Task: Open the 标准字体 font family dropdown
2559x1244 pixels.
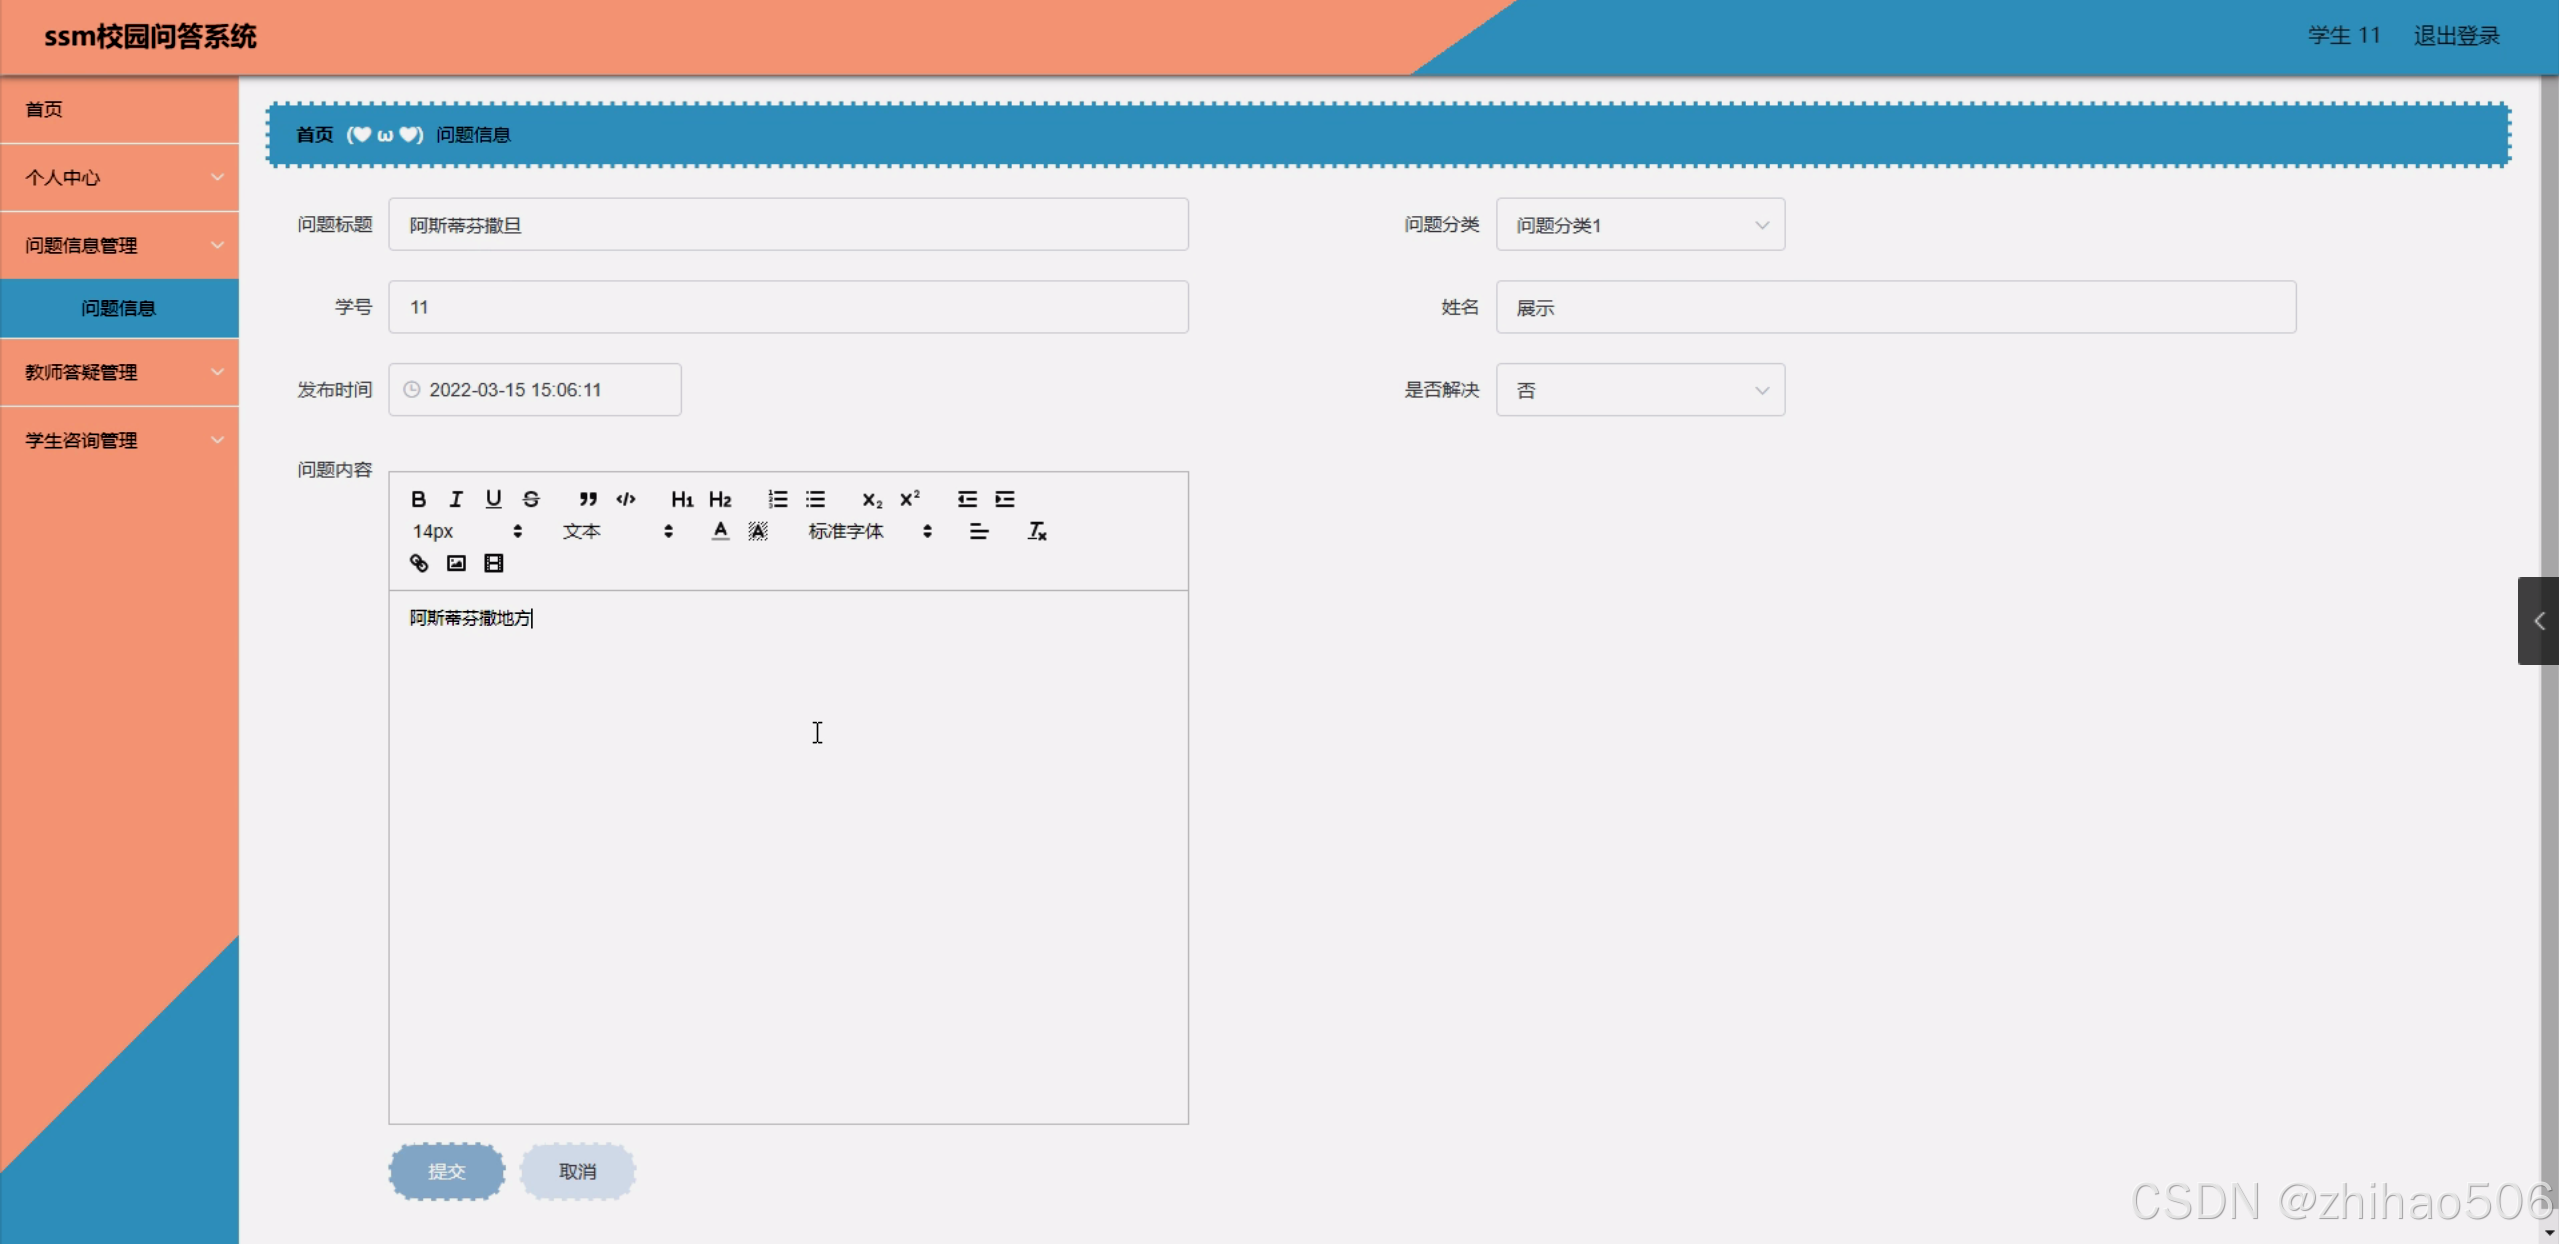Action: 870,531
